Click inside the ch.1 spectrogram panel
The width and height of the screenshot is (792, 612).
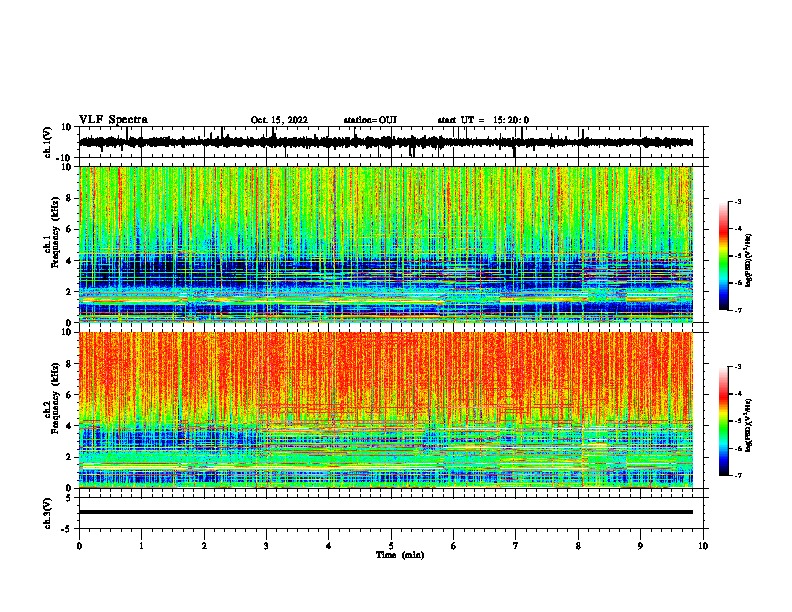point(386,244)
